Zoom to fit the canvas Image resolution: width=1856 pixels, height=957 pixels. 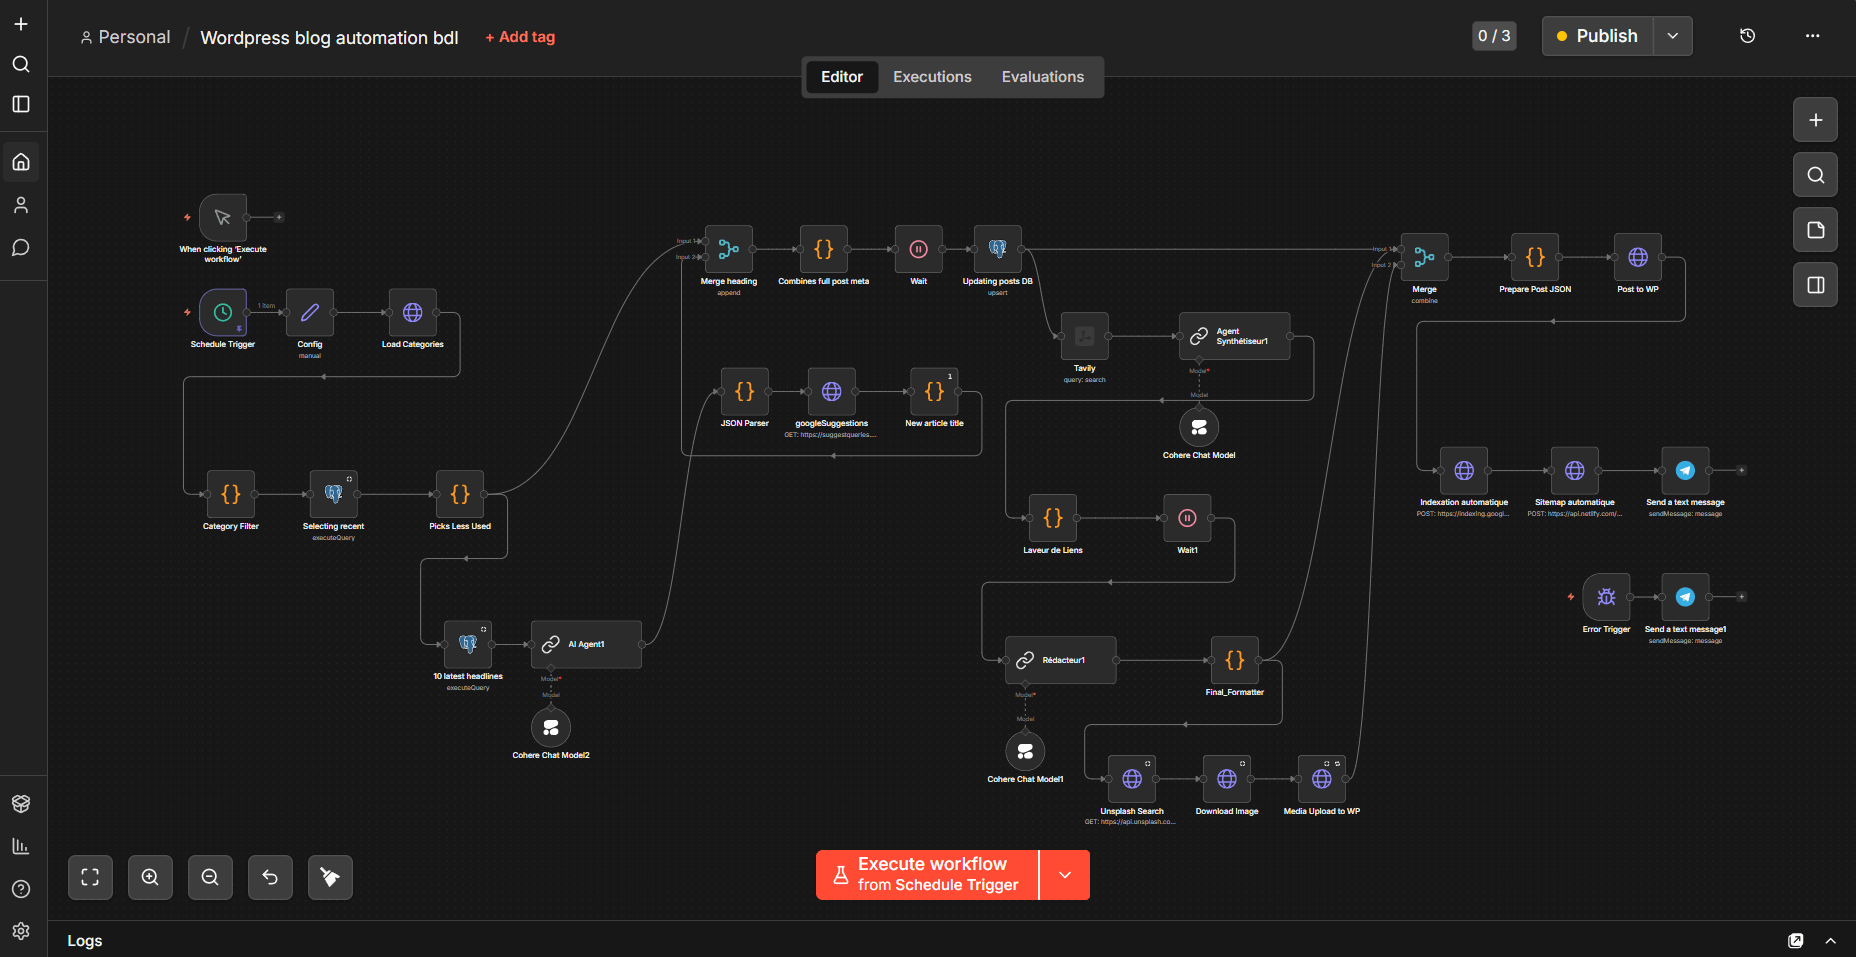[90, 877]
